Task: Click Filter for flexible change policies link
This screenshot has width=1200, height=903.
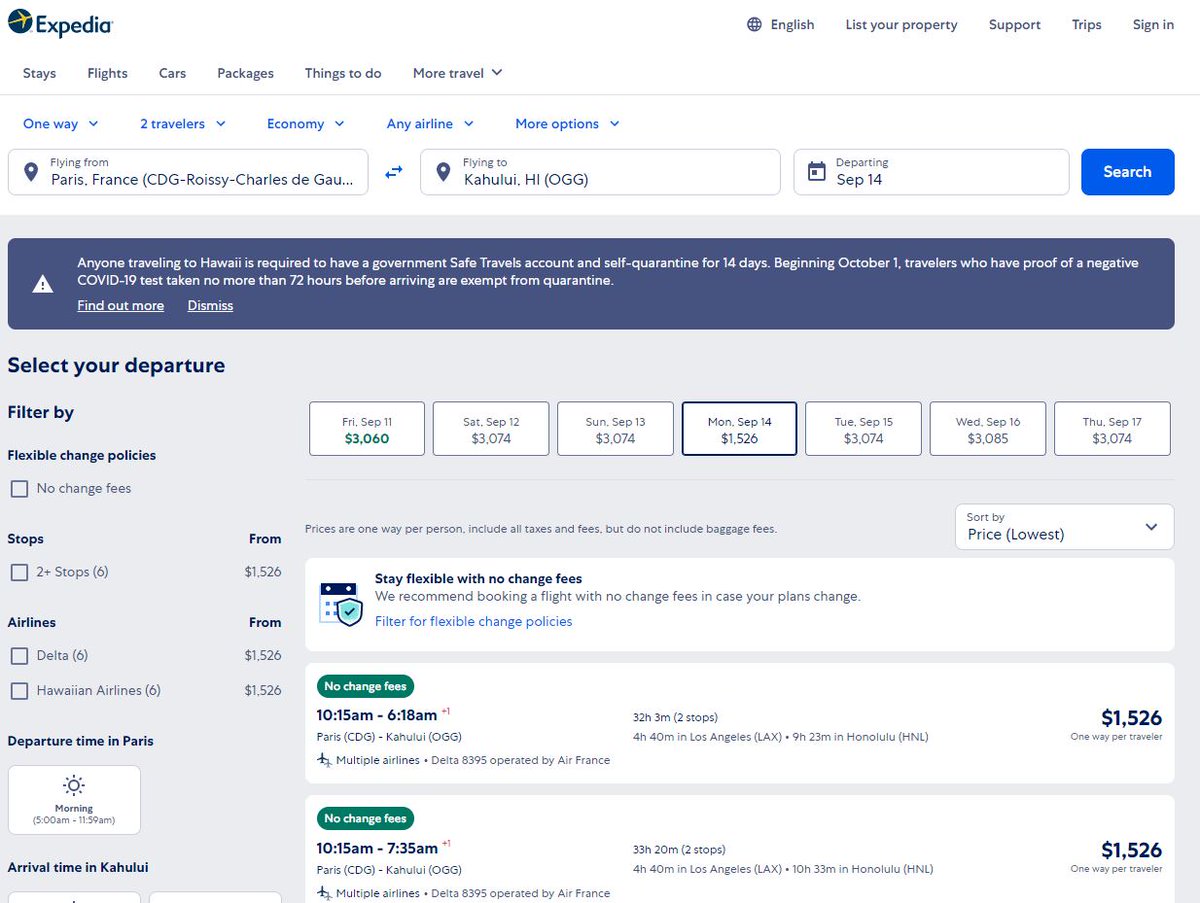Action: point(473,622)
